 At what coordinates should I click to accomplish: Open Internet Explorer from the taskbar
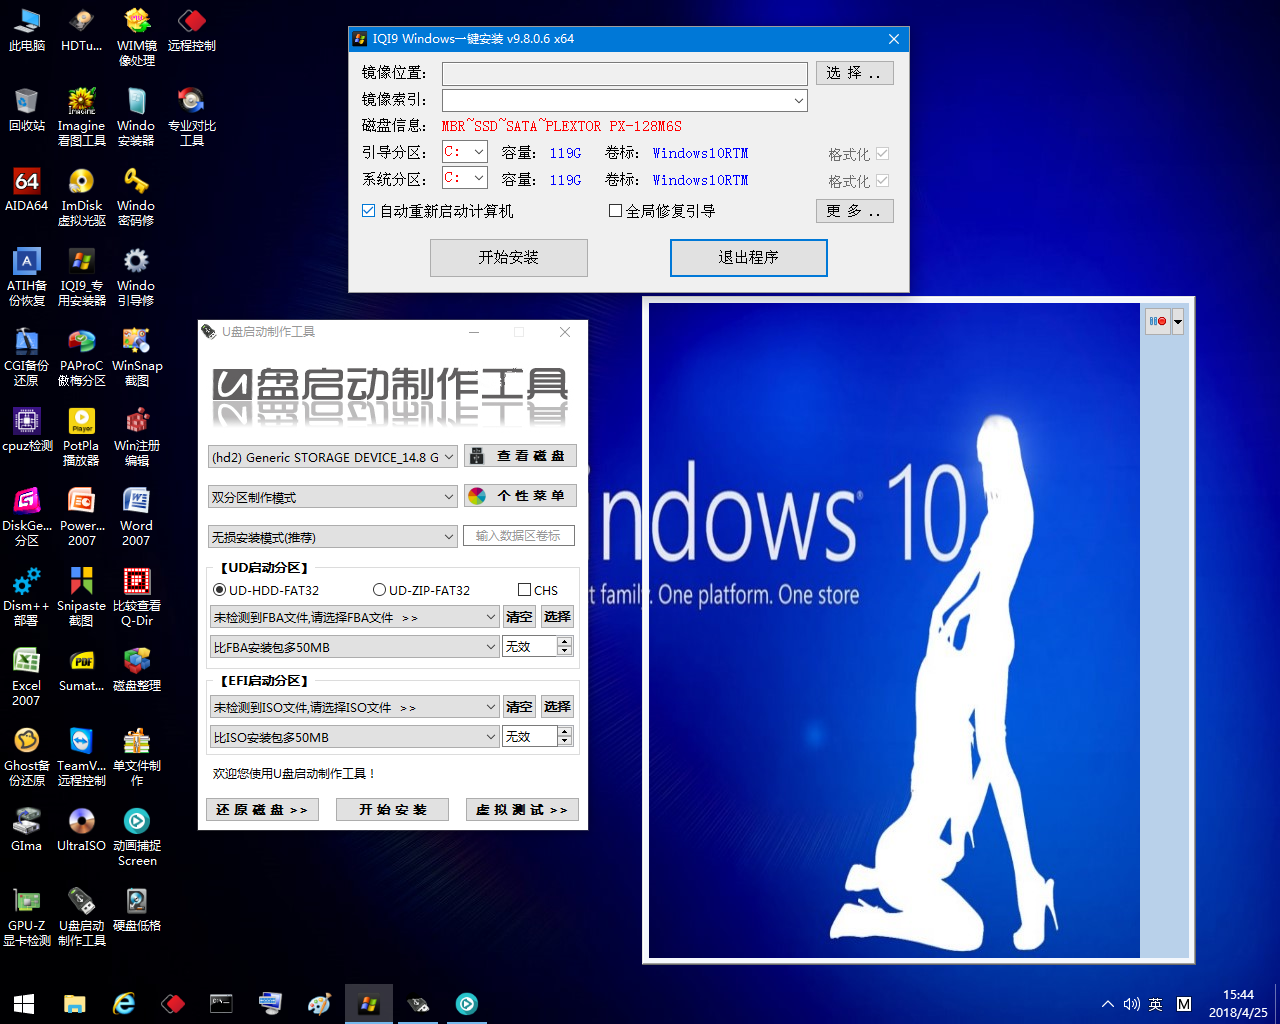[x=123, y=1004]
